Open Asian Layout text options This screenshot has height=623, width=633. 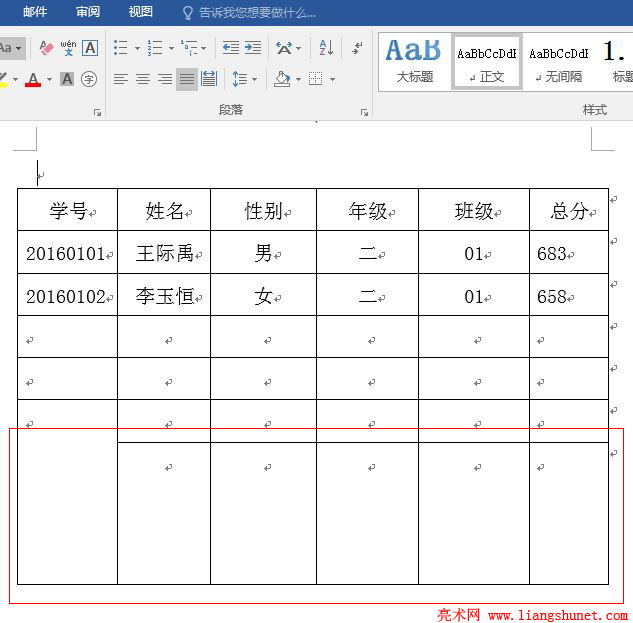[x=284, y=48]
